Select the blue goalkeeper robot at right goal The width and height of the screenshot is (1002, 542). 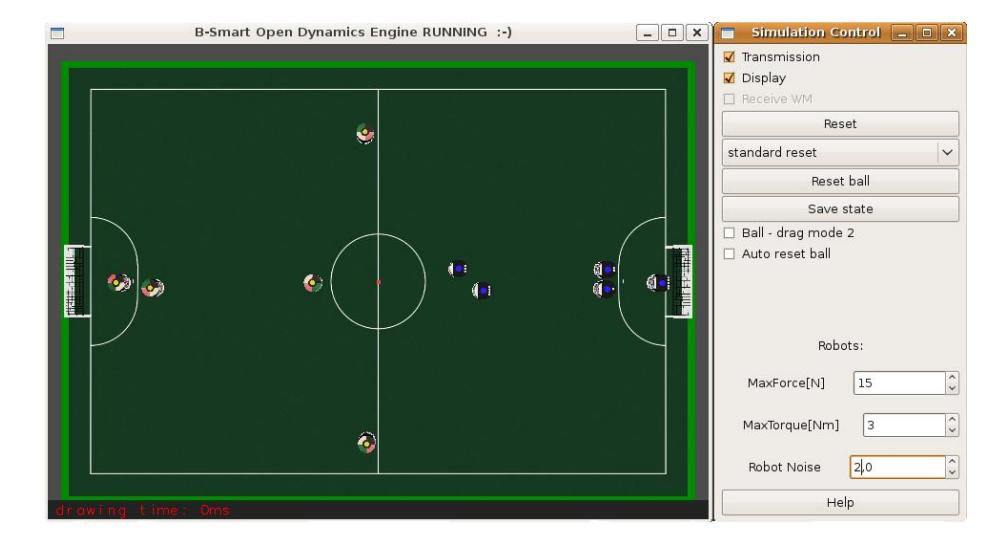point(658,283)
